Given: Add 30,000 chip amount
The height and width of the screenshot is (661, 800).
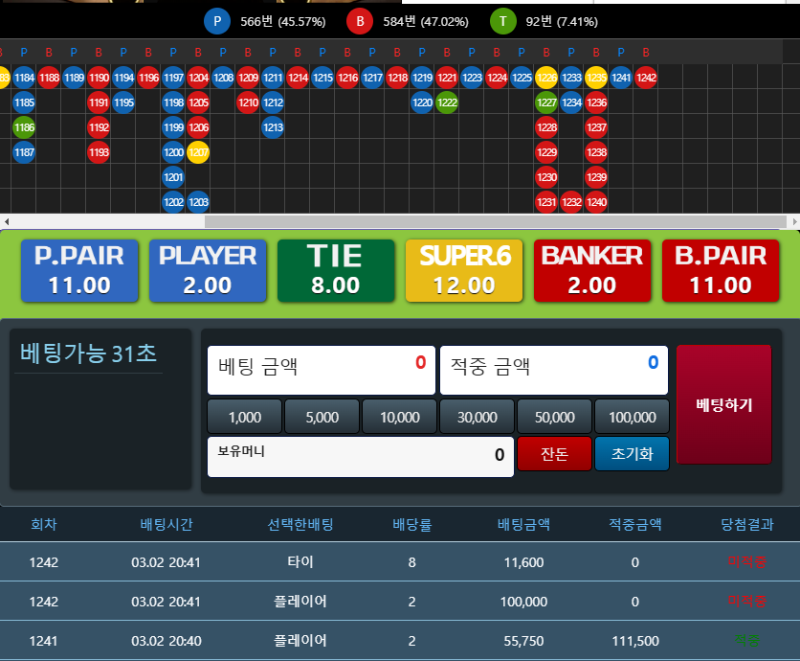Looking at the screenshot, I should [477, 417].
